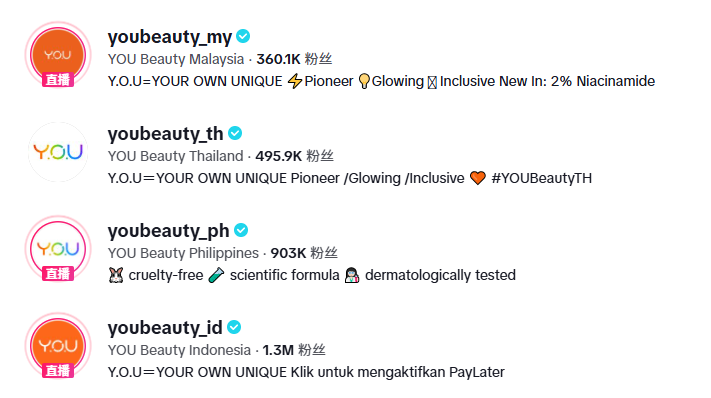Open youbeauty_id orange profile avatar

(58, 345)
